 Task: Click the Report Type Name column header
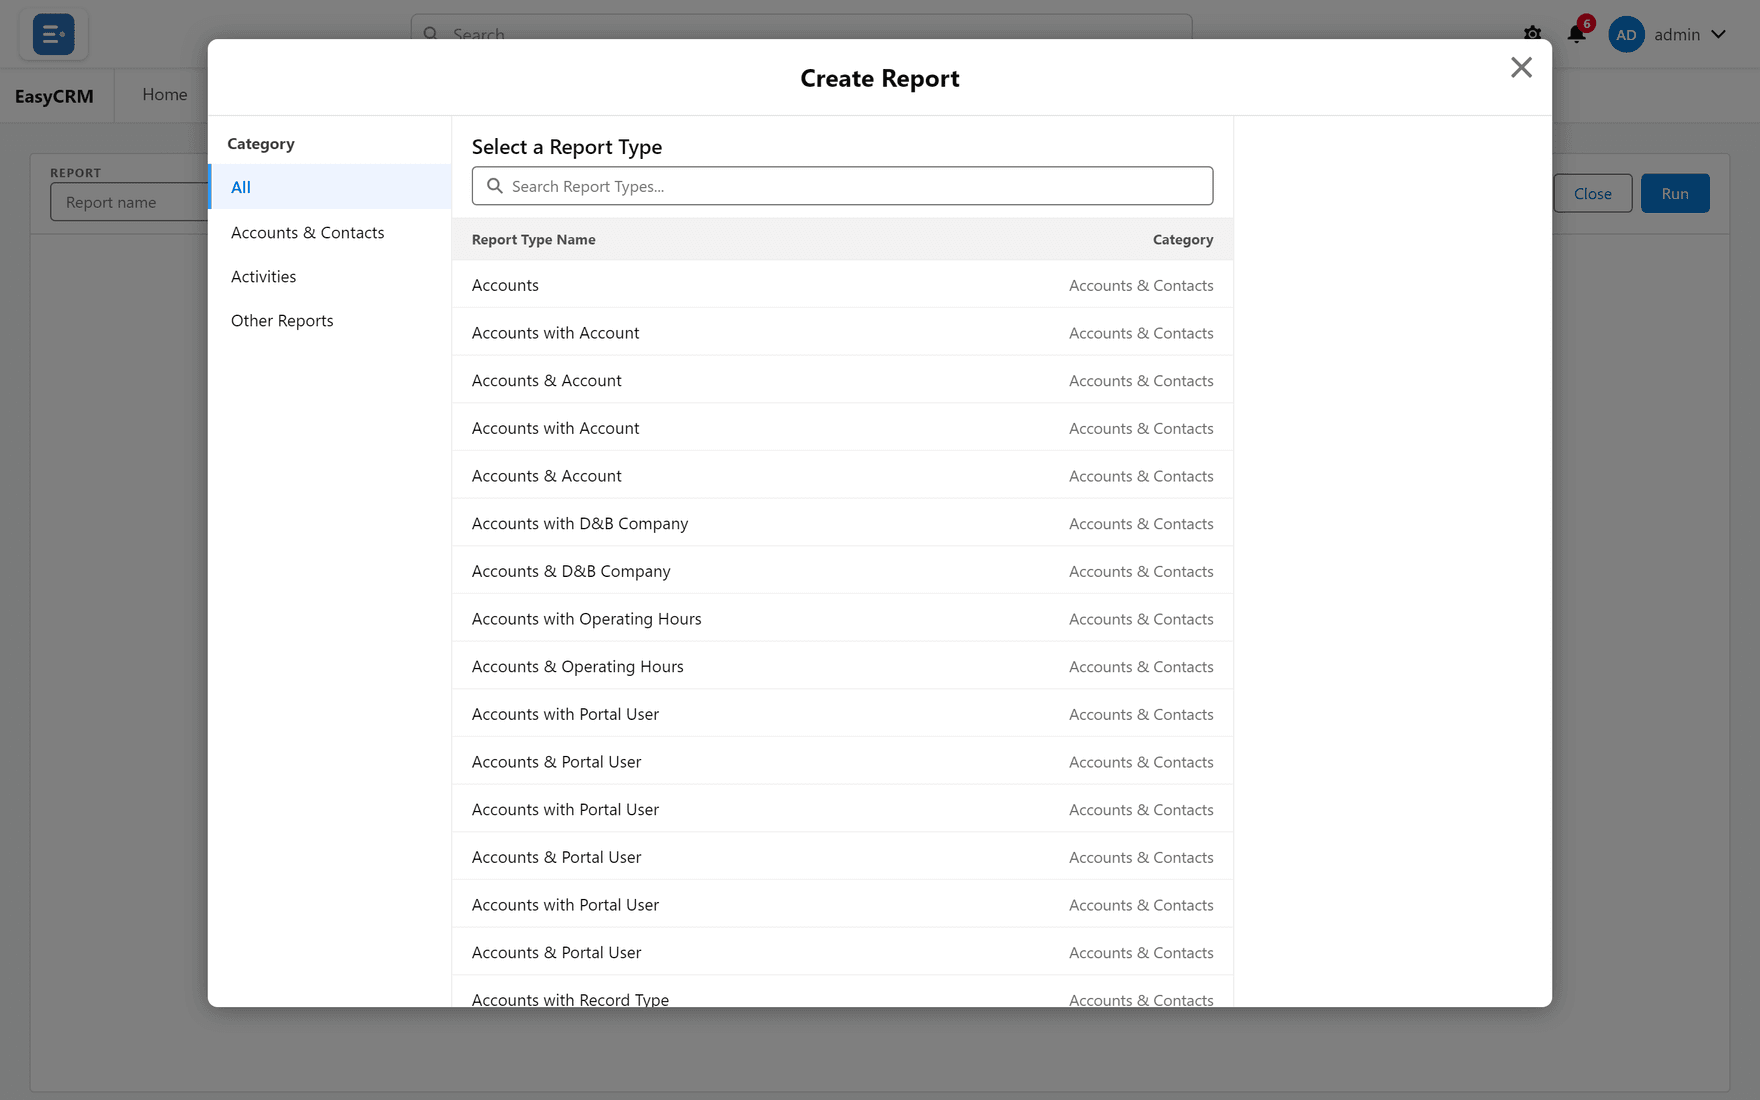(x=533, y=239)
